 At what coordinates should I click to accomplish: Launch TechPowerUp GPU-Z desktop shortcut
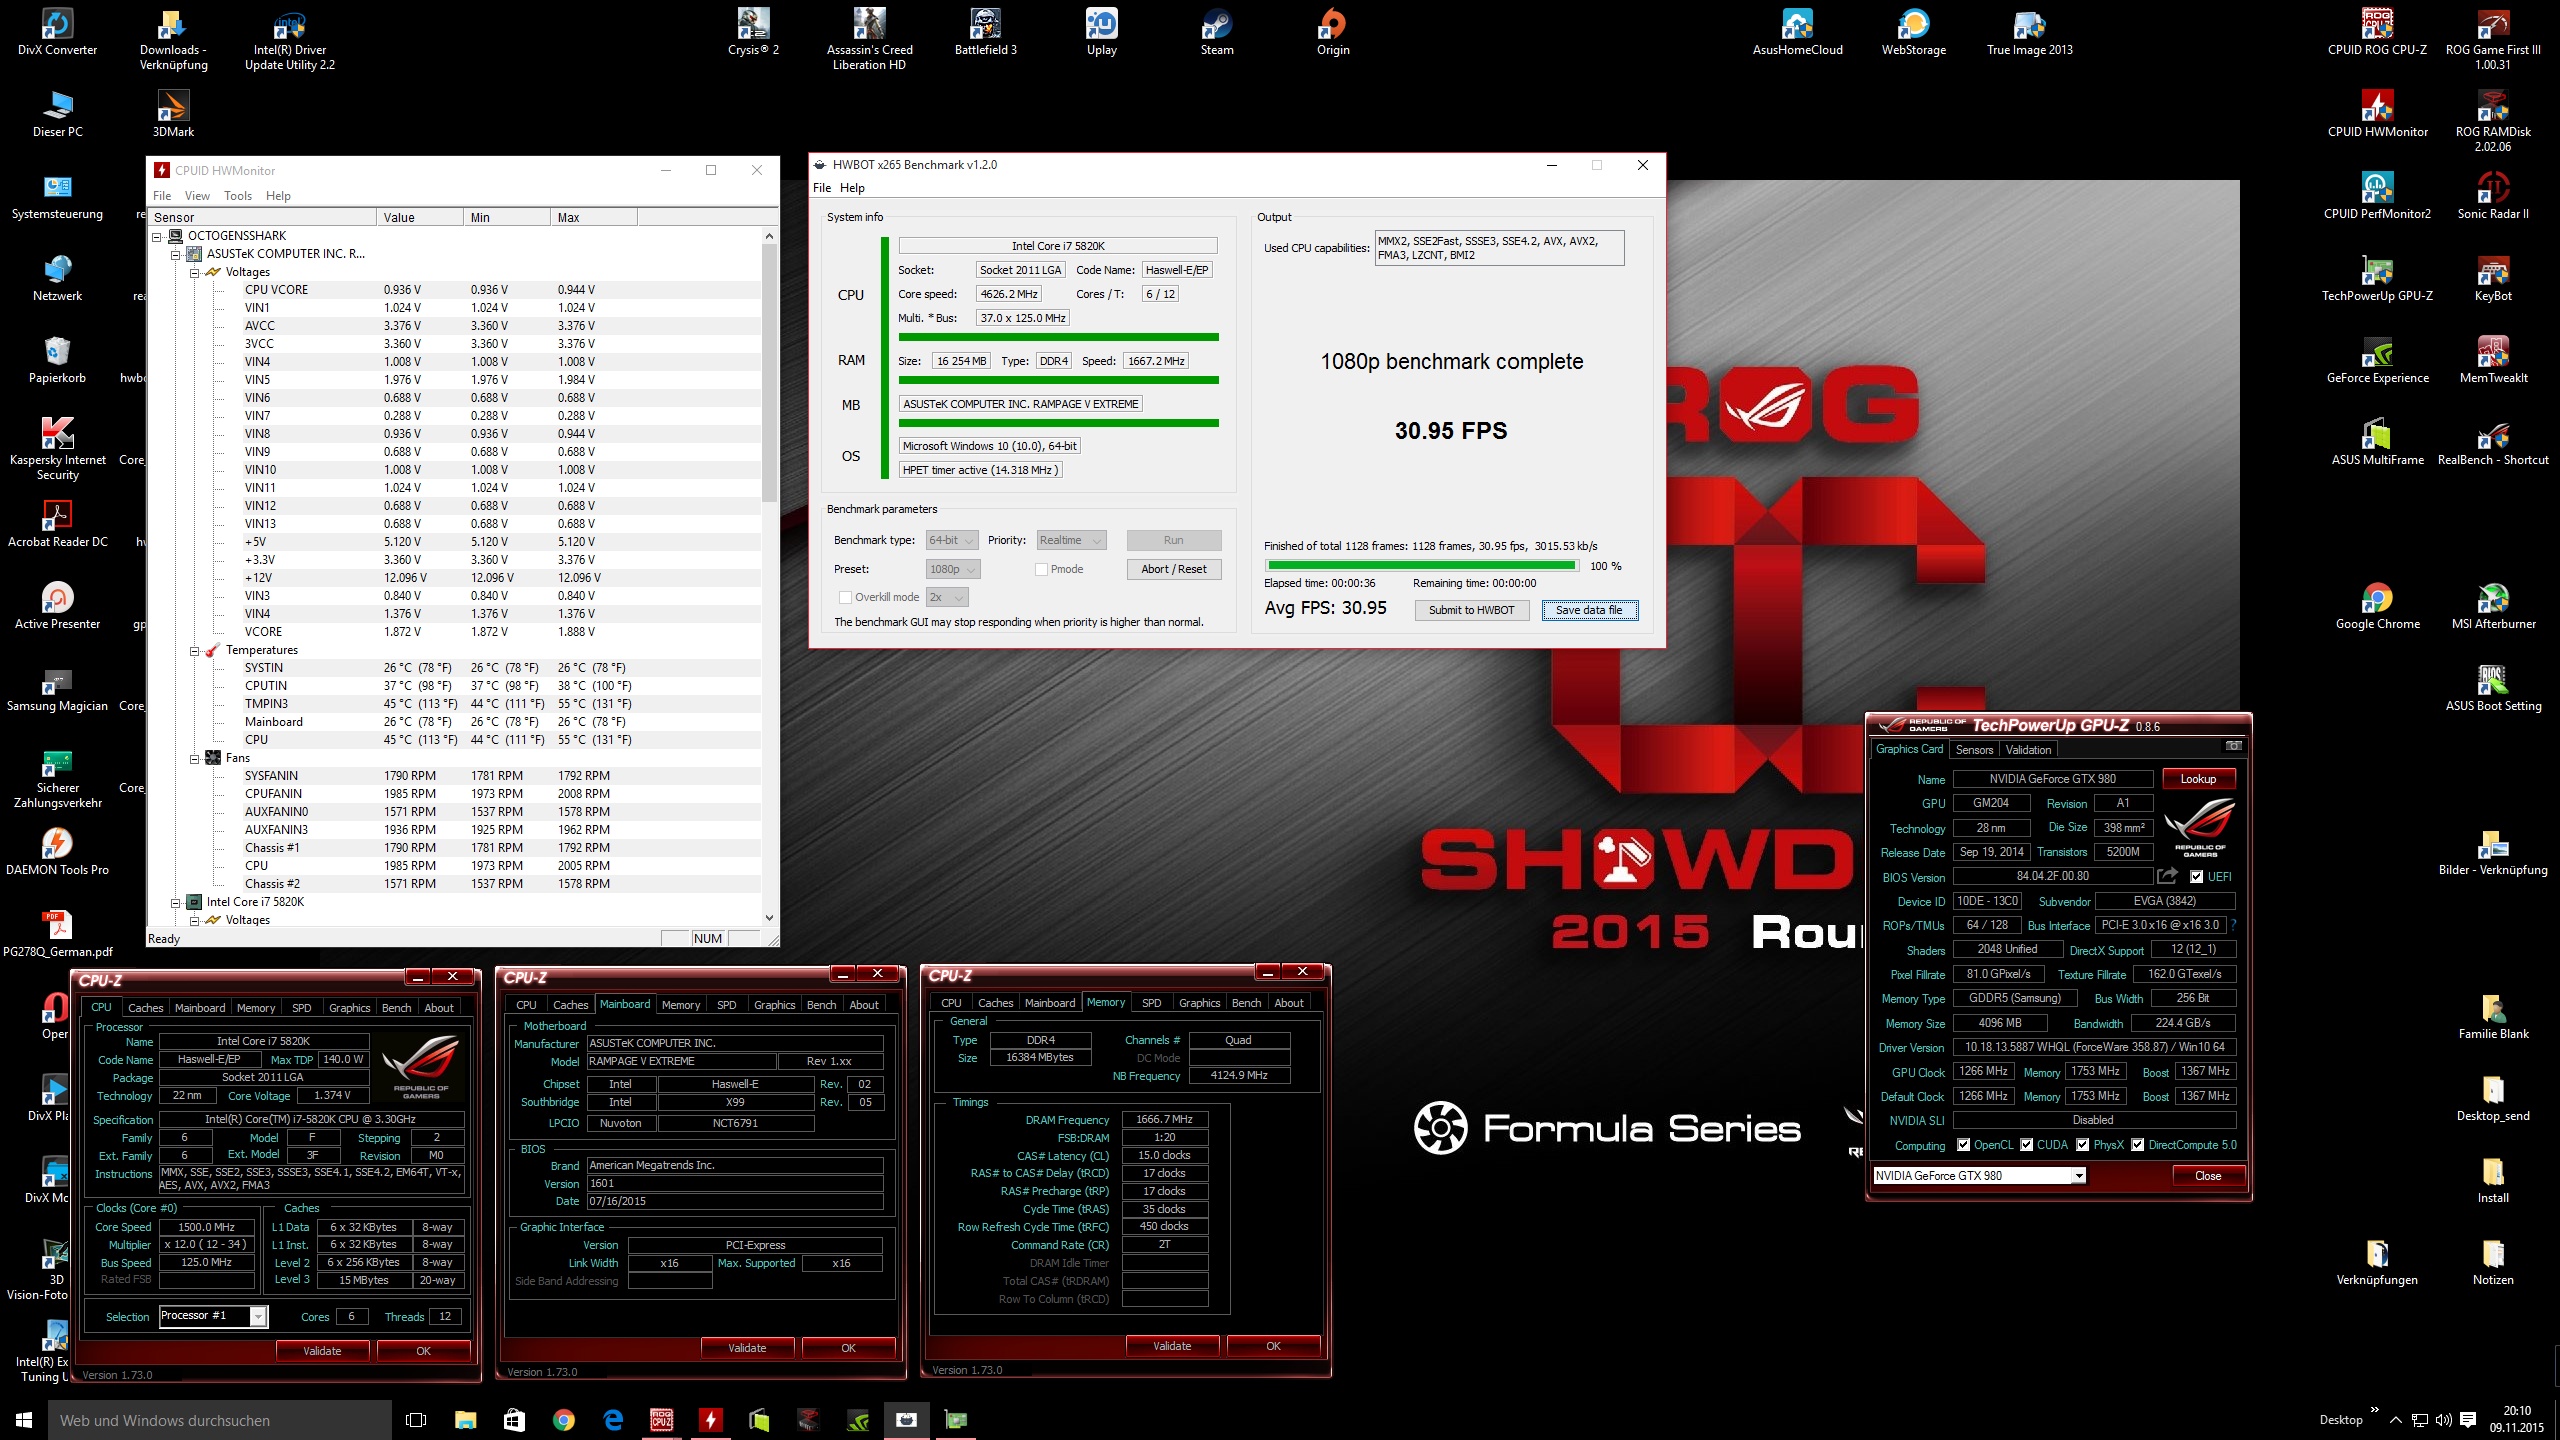pos(2377,277)
